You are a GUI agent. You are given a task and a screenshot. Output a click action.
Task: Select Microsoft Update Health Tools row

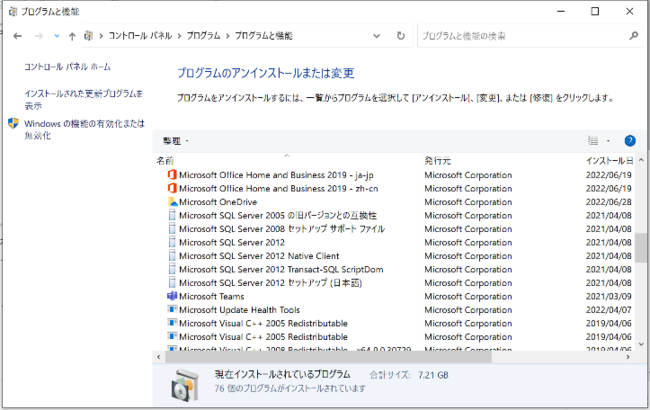394,310
